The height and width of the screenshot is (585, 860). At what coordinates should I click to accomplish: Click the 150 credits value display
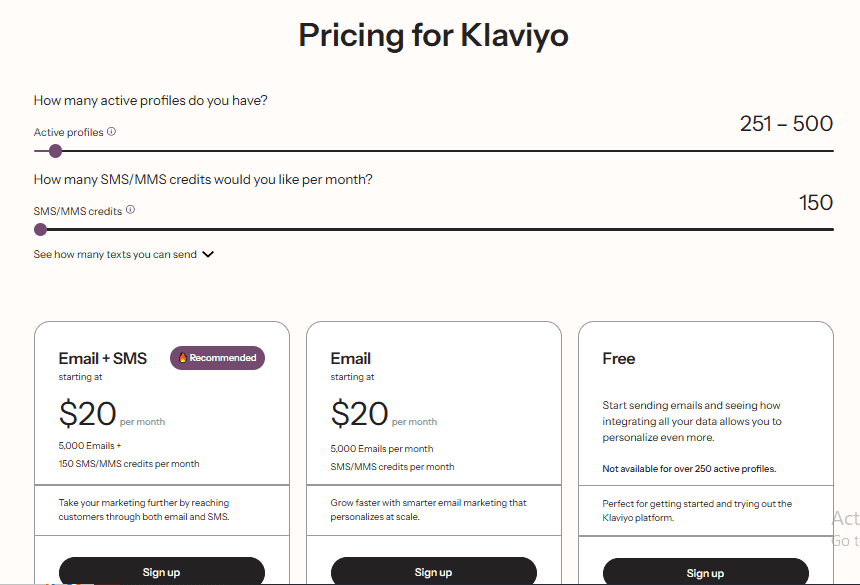pyautogui.click(x=816, y=203)
